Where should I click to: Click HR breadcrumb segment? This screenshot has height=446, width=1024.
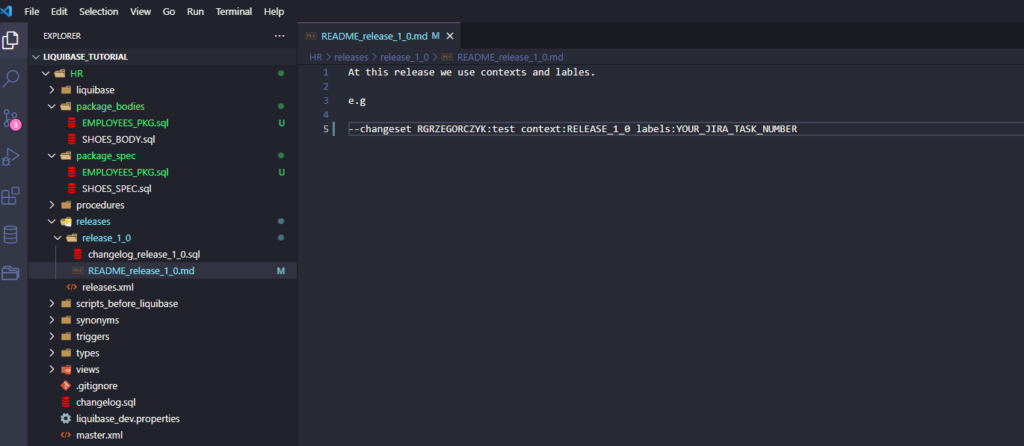point(315,57)
